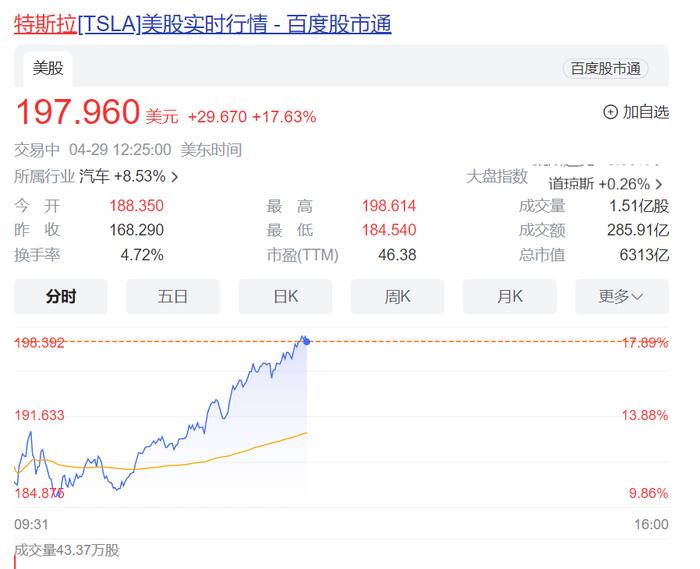Expand the 道琼斯 +0.26% index arrow
Image resolution: width=700 pixels, height=569 pixels.
click(659, 184)
